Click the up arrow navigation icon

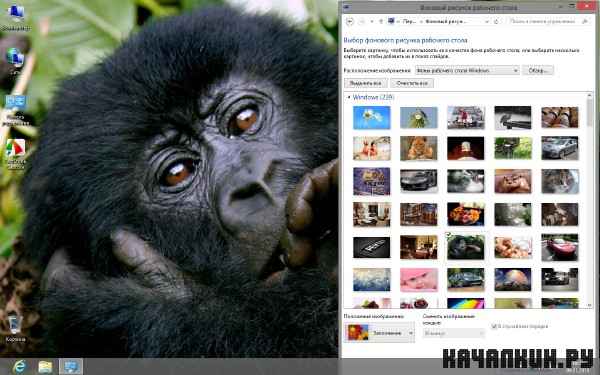point(381,21)
